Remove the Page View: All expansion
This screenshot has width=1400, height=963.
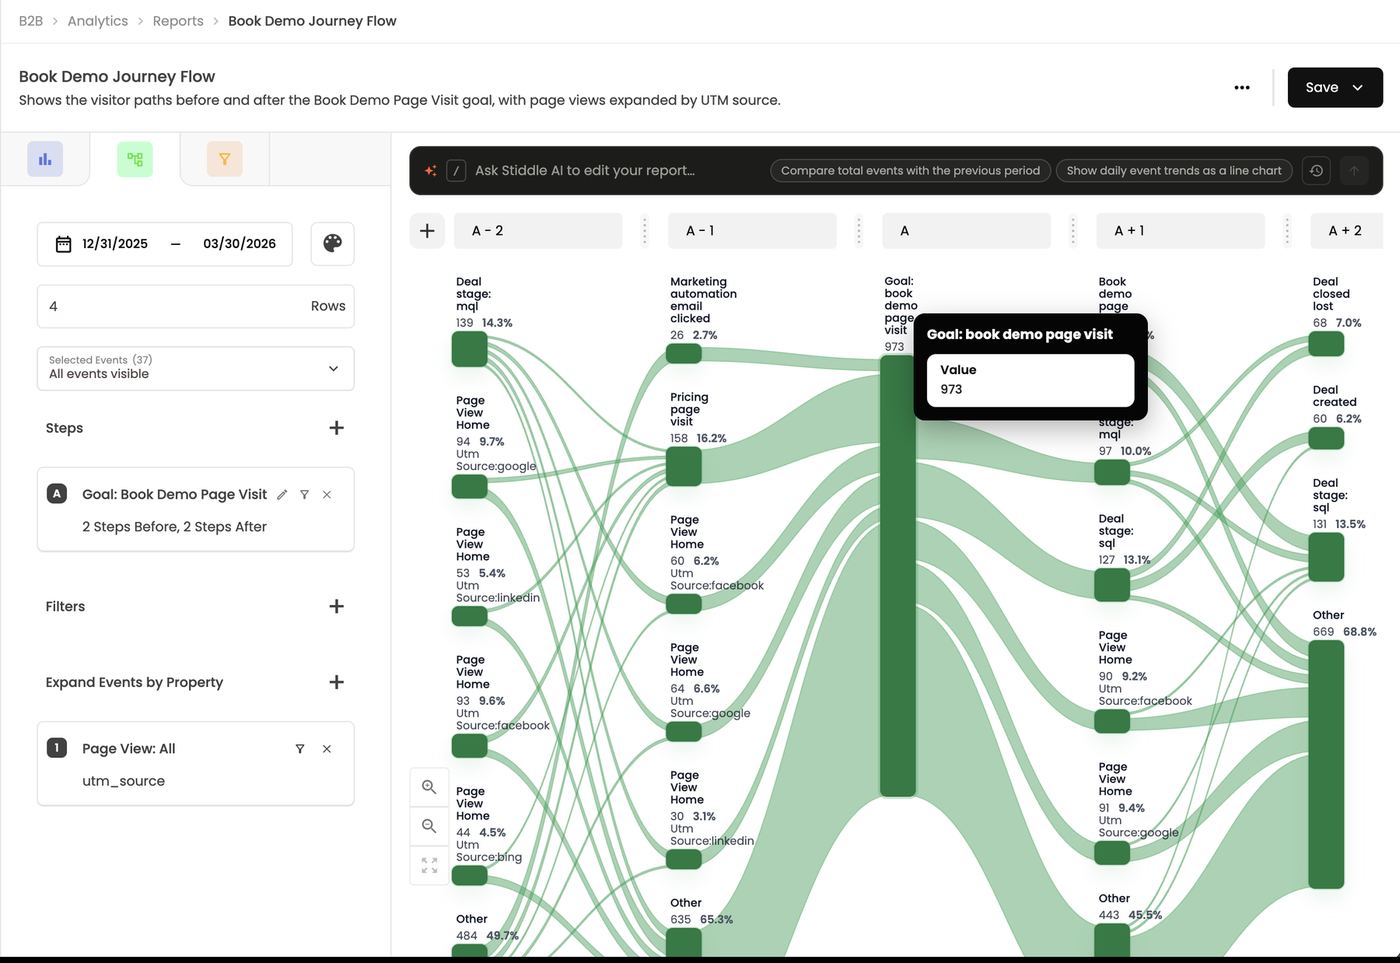click(x=327, y=748)
